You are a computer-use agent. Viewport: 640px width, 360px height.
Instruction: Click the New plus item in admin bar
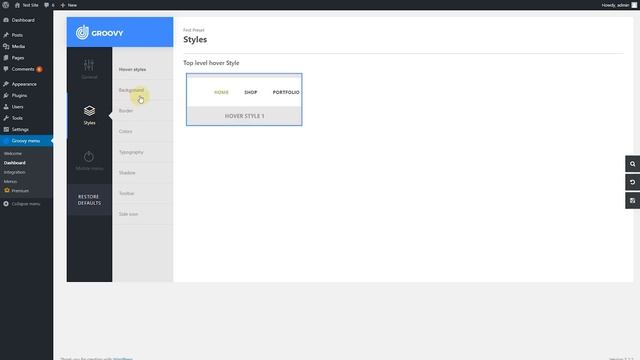pos(69,5)
